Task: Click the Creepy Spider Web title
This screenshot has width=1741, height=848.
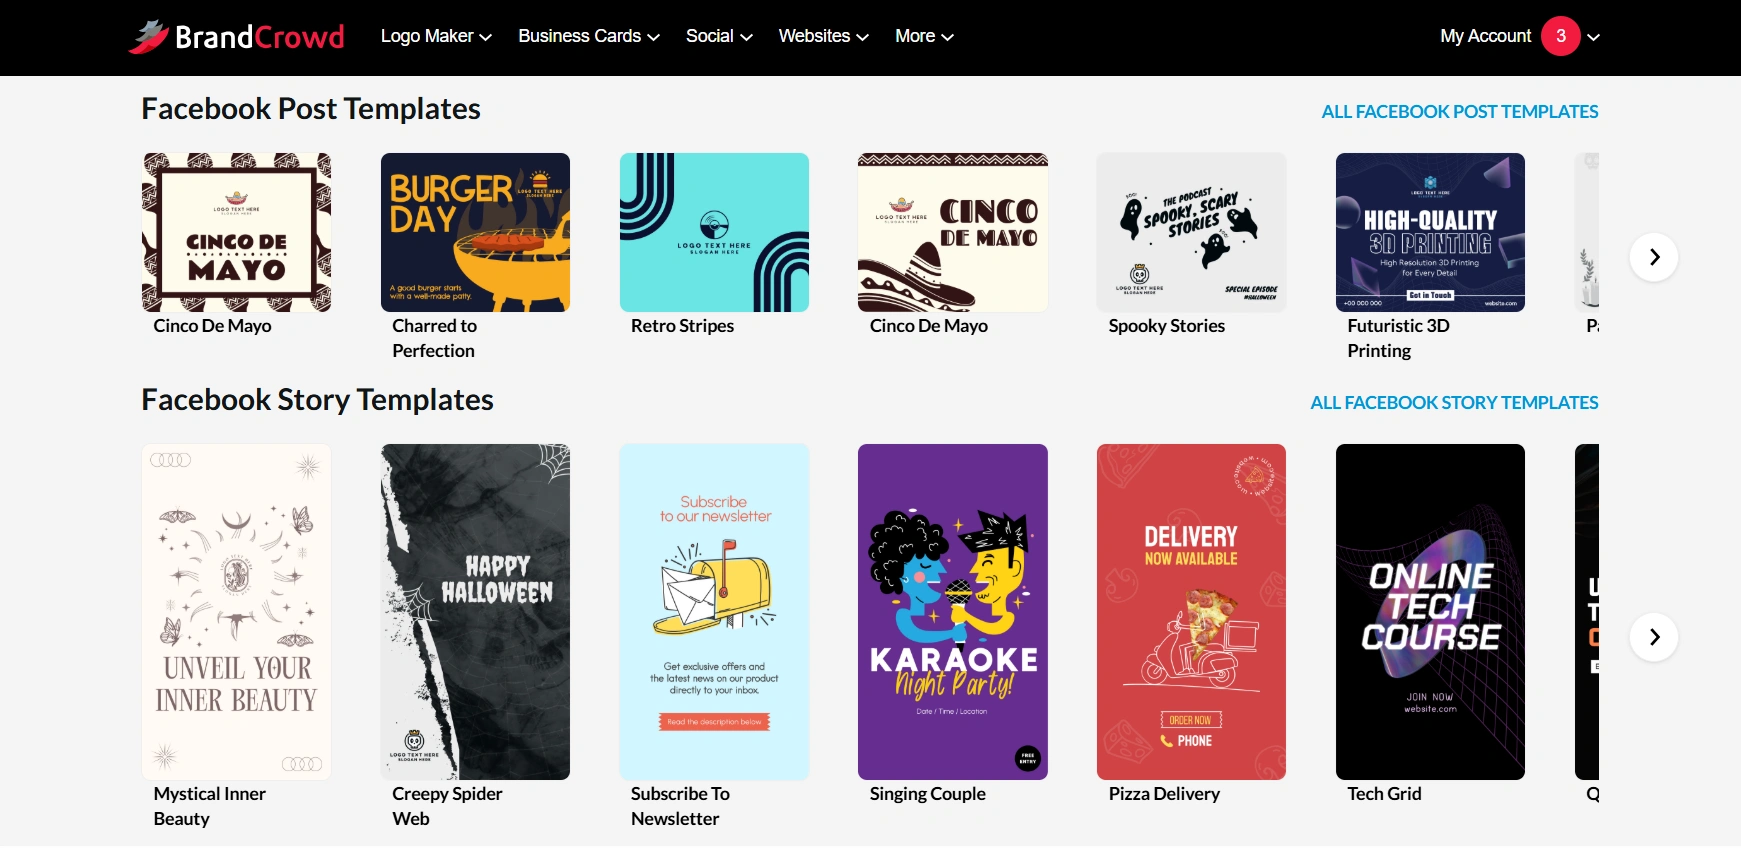Action: tap(447, 806)
